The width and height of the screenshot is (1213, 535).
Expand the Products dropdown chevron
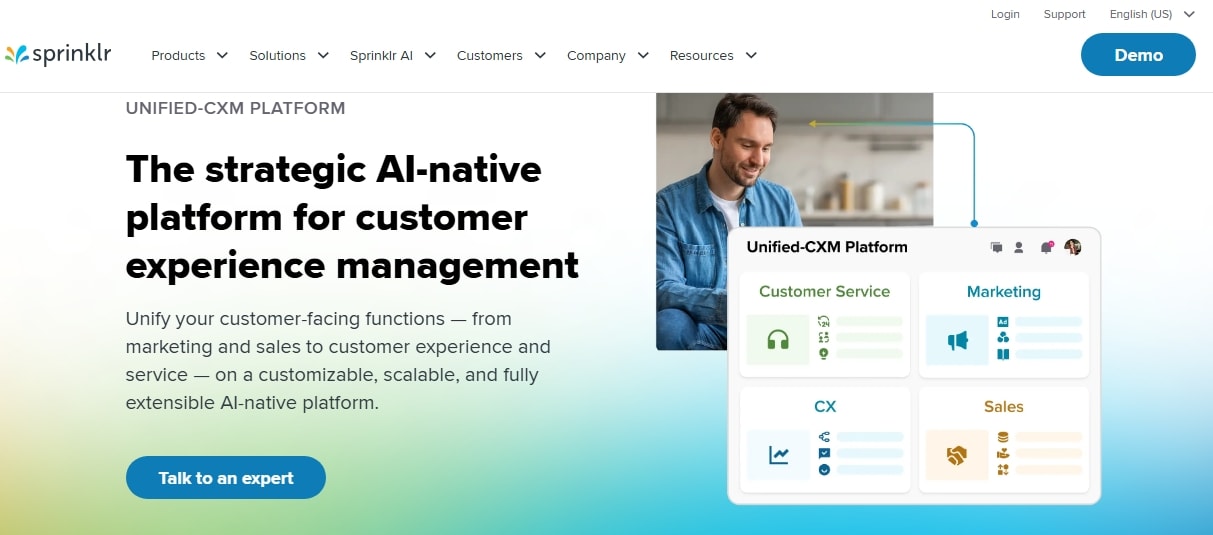coord(222,55)
